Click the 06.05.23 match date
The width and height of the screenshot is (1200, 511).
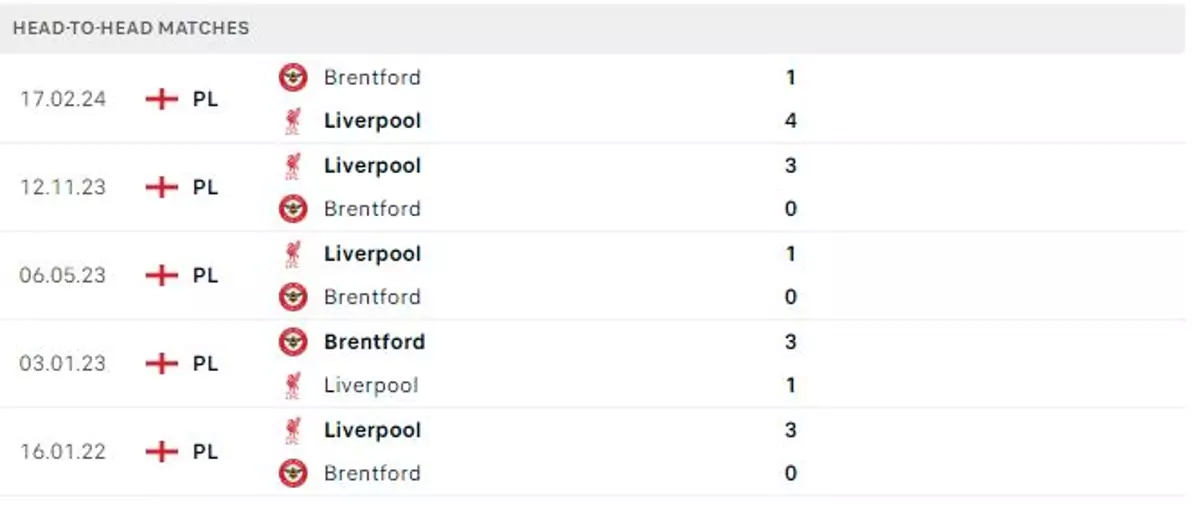point(62,275)
